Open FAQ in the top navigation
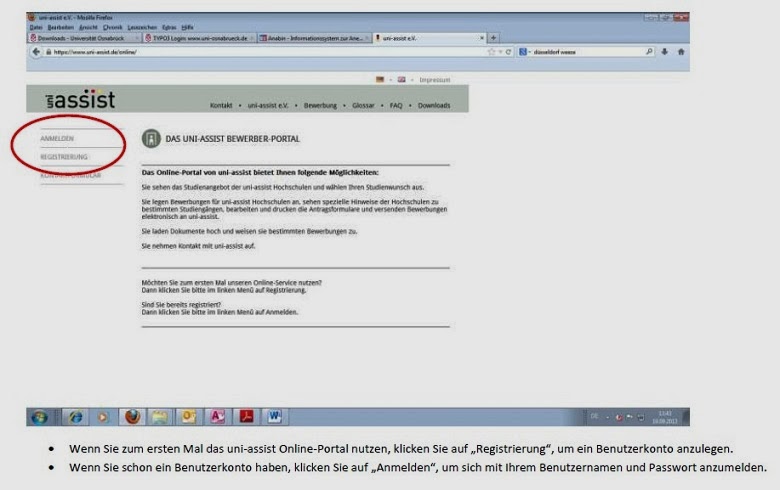Screen dimensions: 780x490 [396, 105]
